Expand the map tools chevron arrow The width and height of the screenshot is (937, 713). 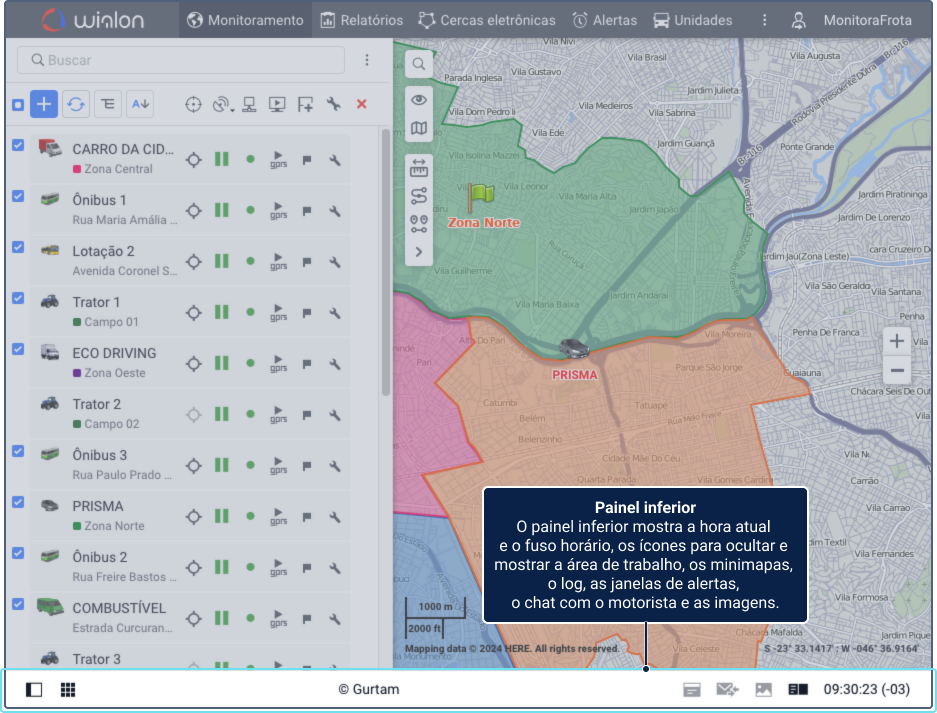(419, 252)
